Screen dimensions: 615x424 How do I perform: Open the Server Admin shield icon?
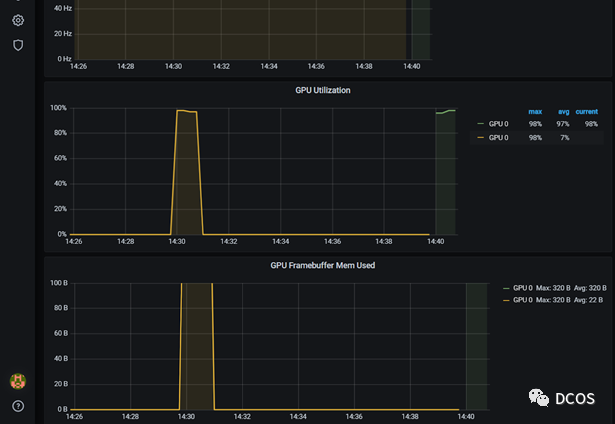[18, 45]
